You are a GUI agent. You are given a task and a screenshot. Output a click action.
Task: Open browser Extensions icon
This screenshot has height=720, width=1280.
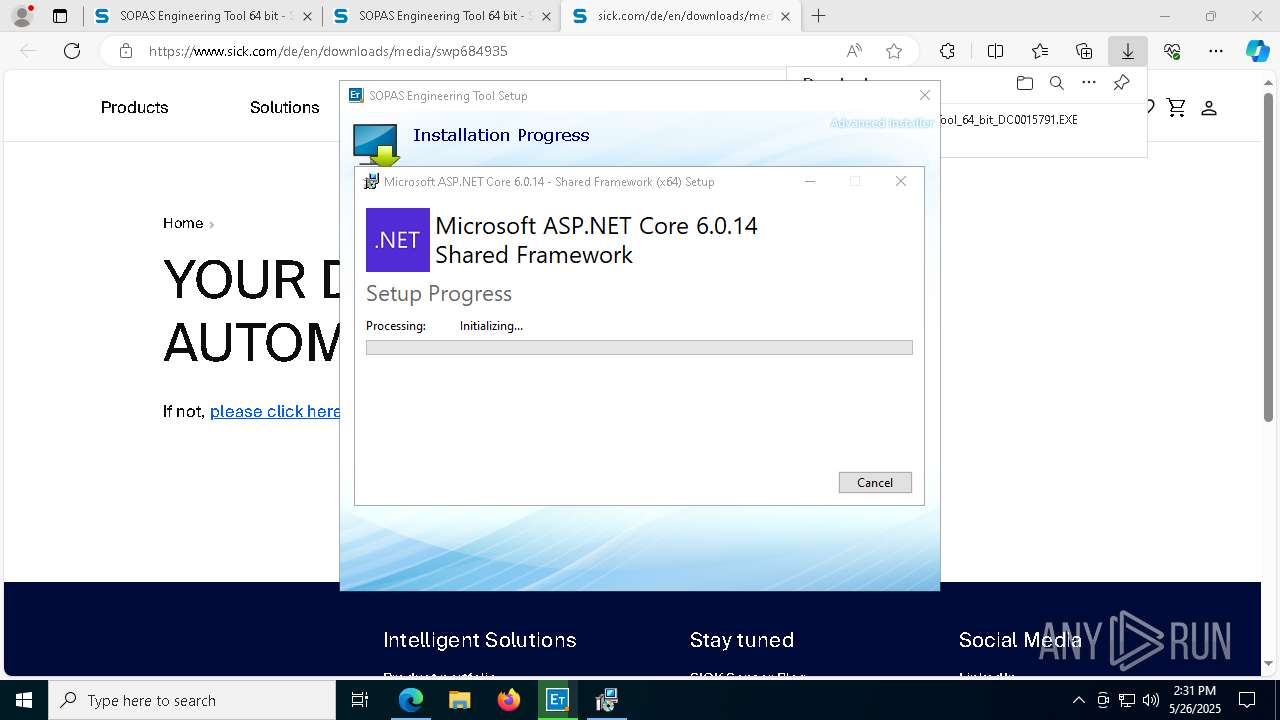point(947,51)
